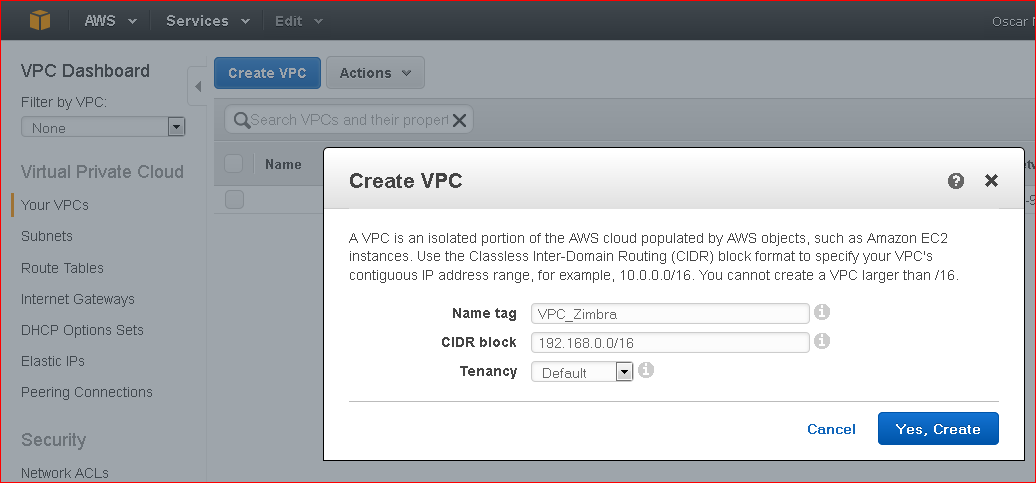Open the Services menu
The image size is (1036, 483).
(x=208, y=20)
